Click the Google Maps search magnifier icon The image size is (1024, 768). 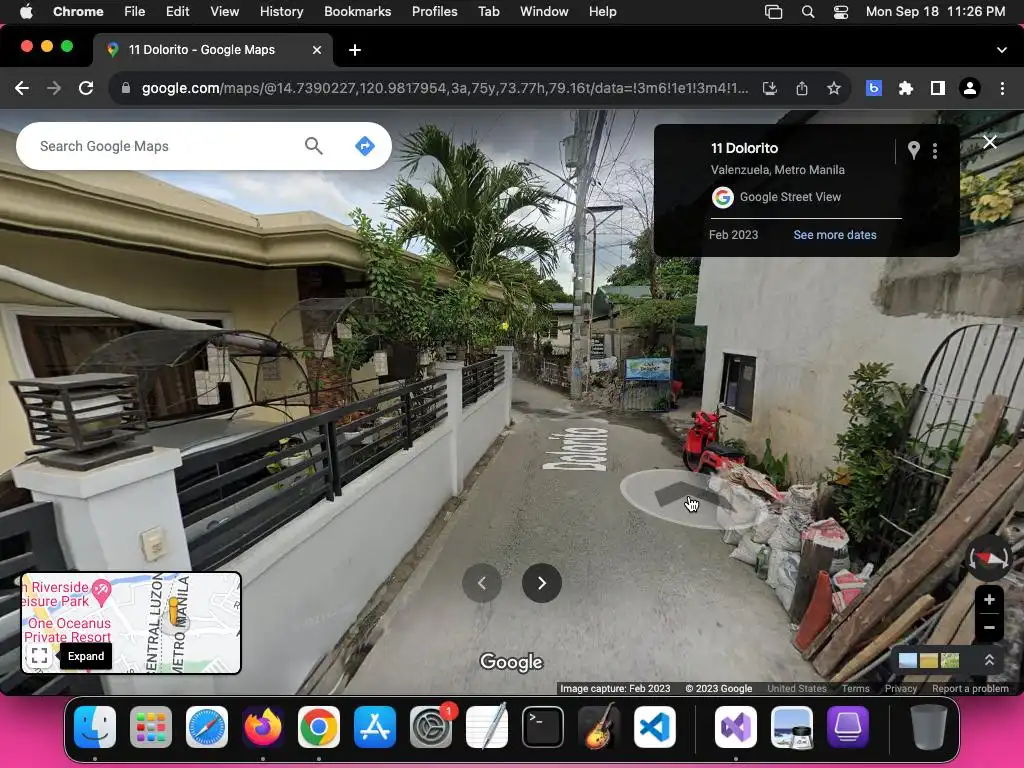[313, 146]
